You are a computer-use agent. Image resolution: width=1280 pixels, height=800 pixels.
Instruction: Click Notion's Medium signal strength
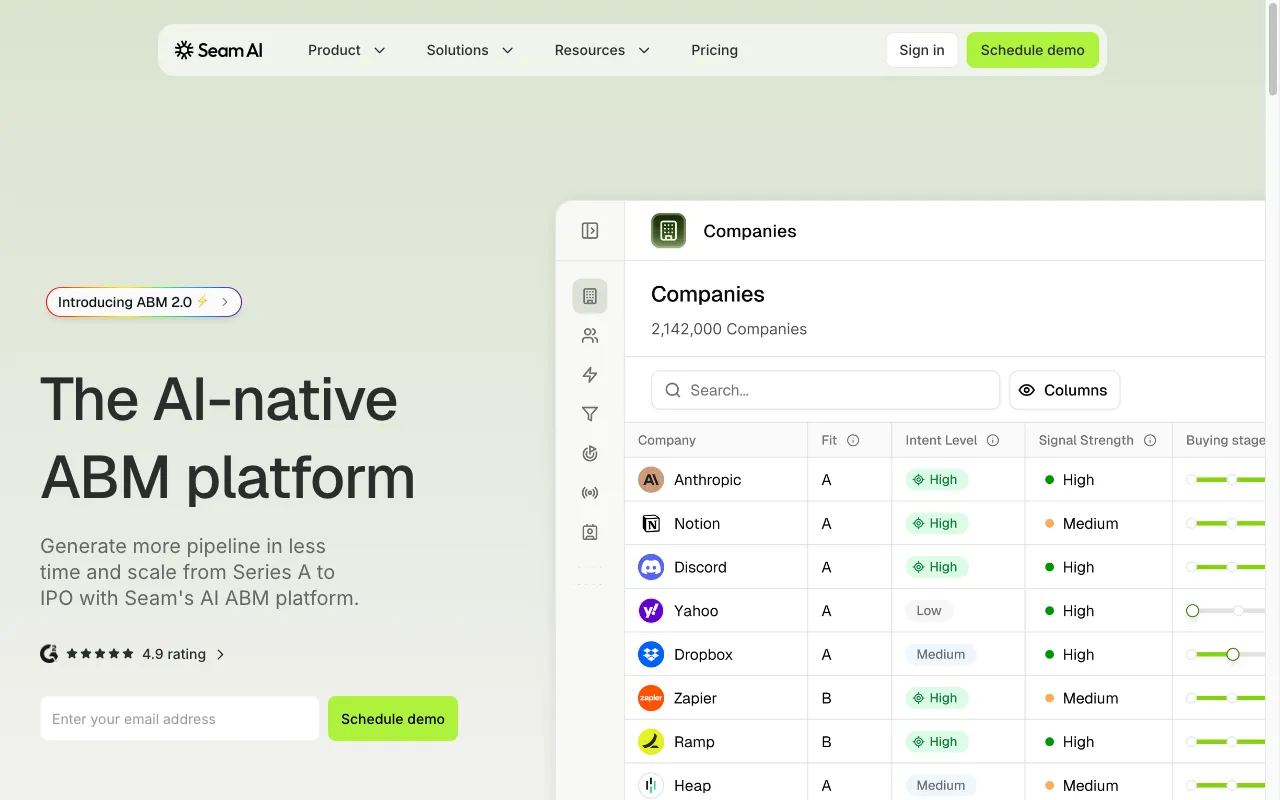(x=1082, y=524)
